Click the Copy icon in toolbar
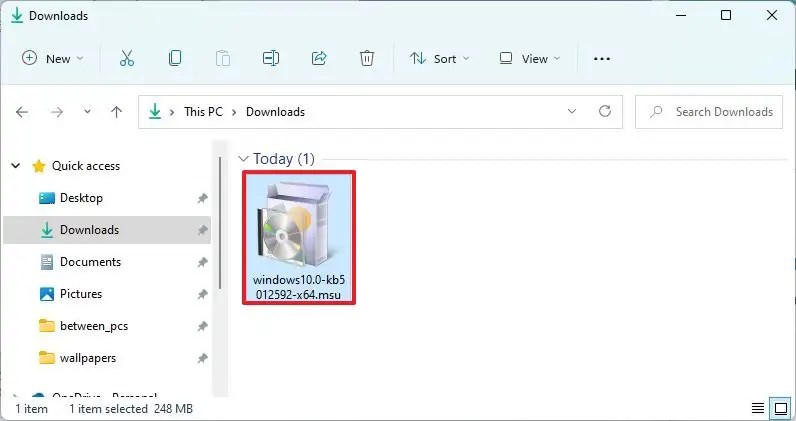Screen dimensions: 796x421 click(175, 58)
